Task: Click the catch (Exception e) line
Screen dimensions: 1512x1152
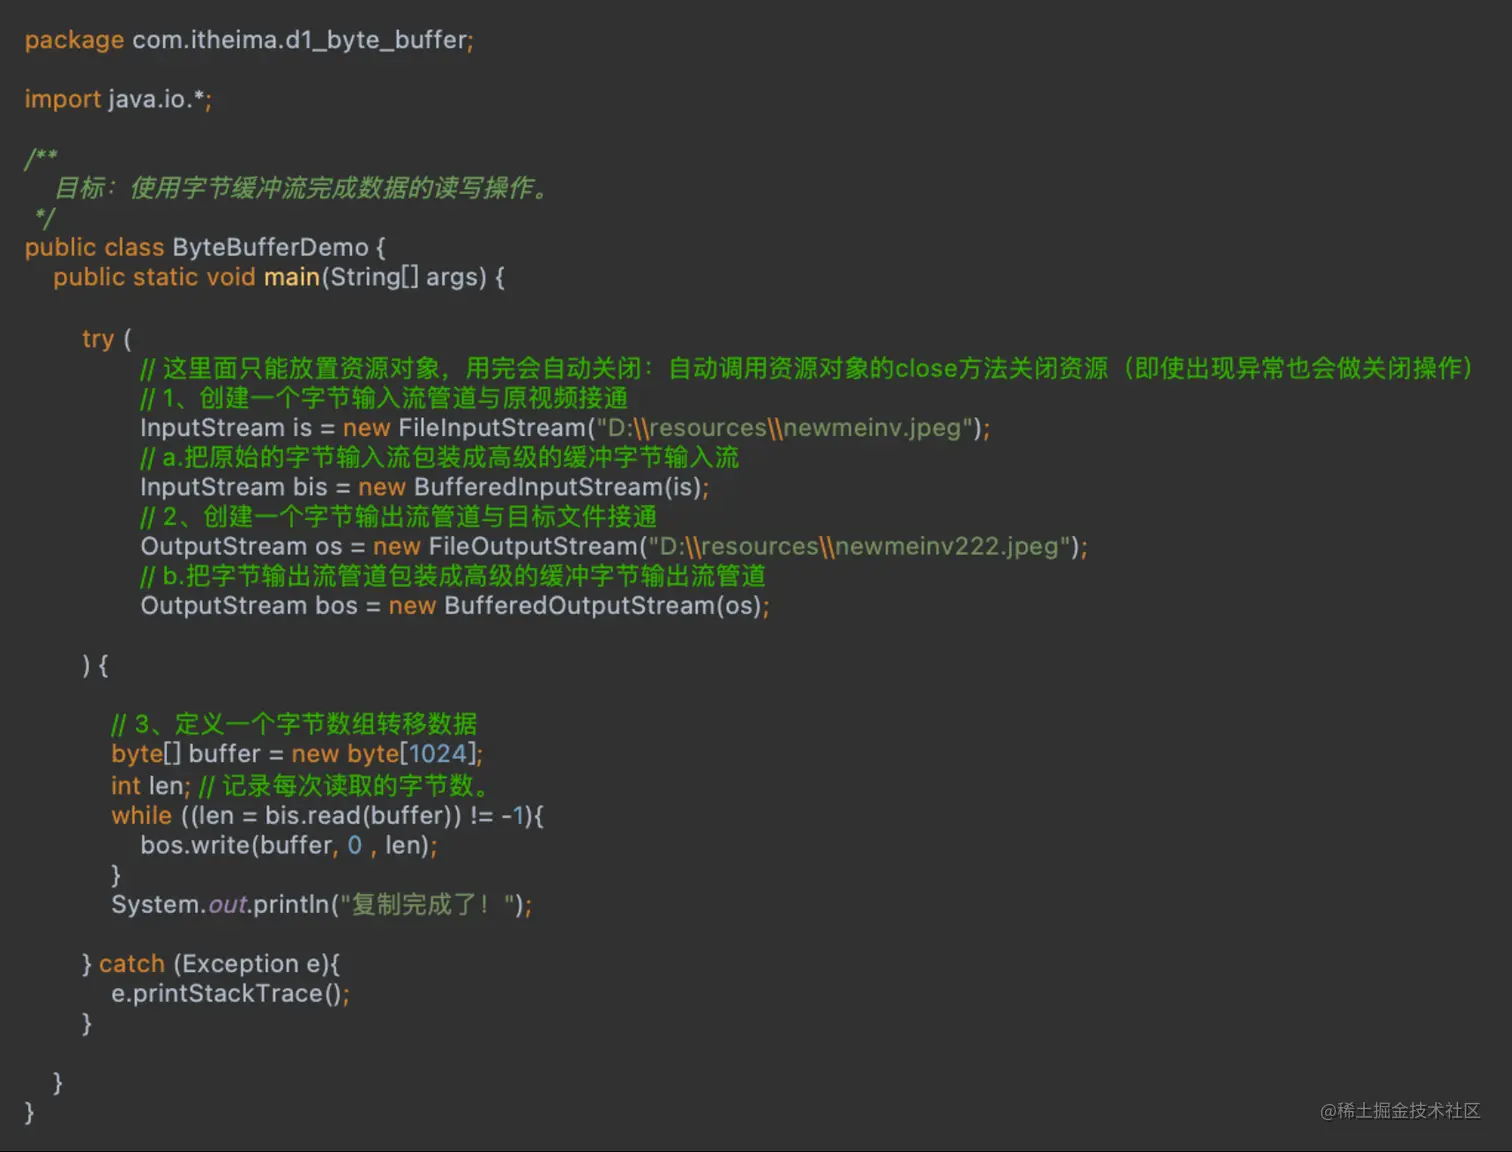Action: pyautogui.click(x=211, y=964)
